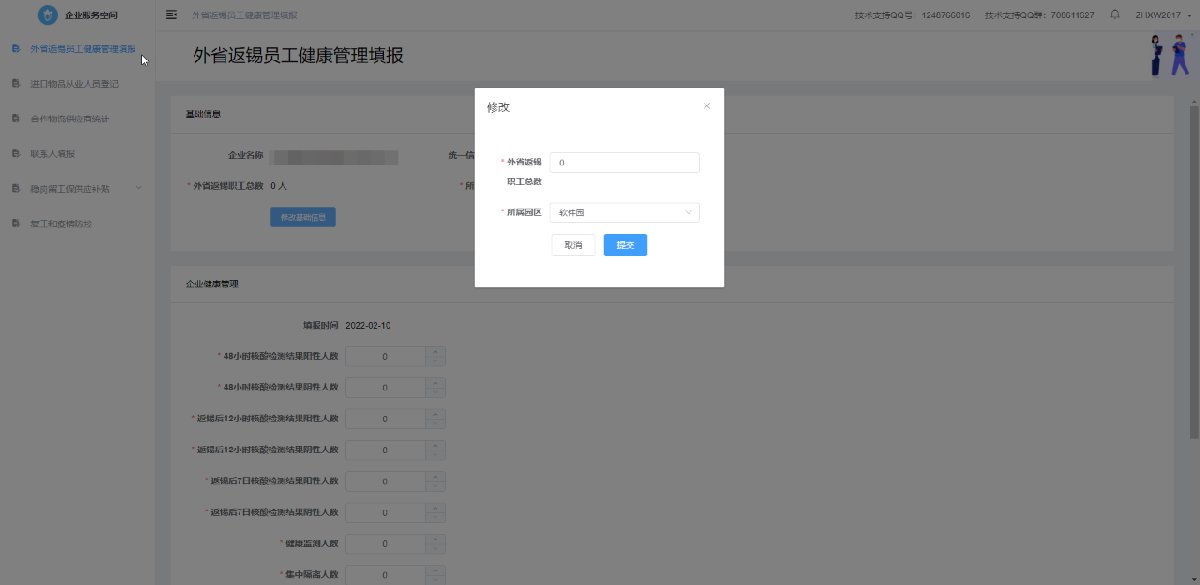Select 外省返锡员工健康管理填报 in sidebar

click(82, 48)
